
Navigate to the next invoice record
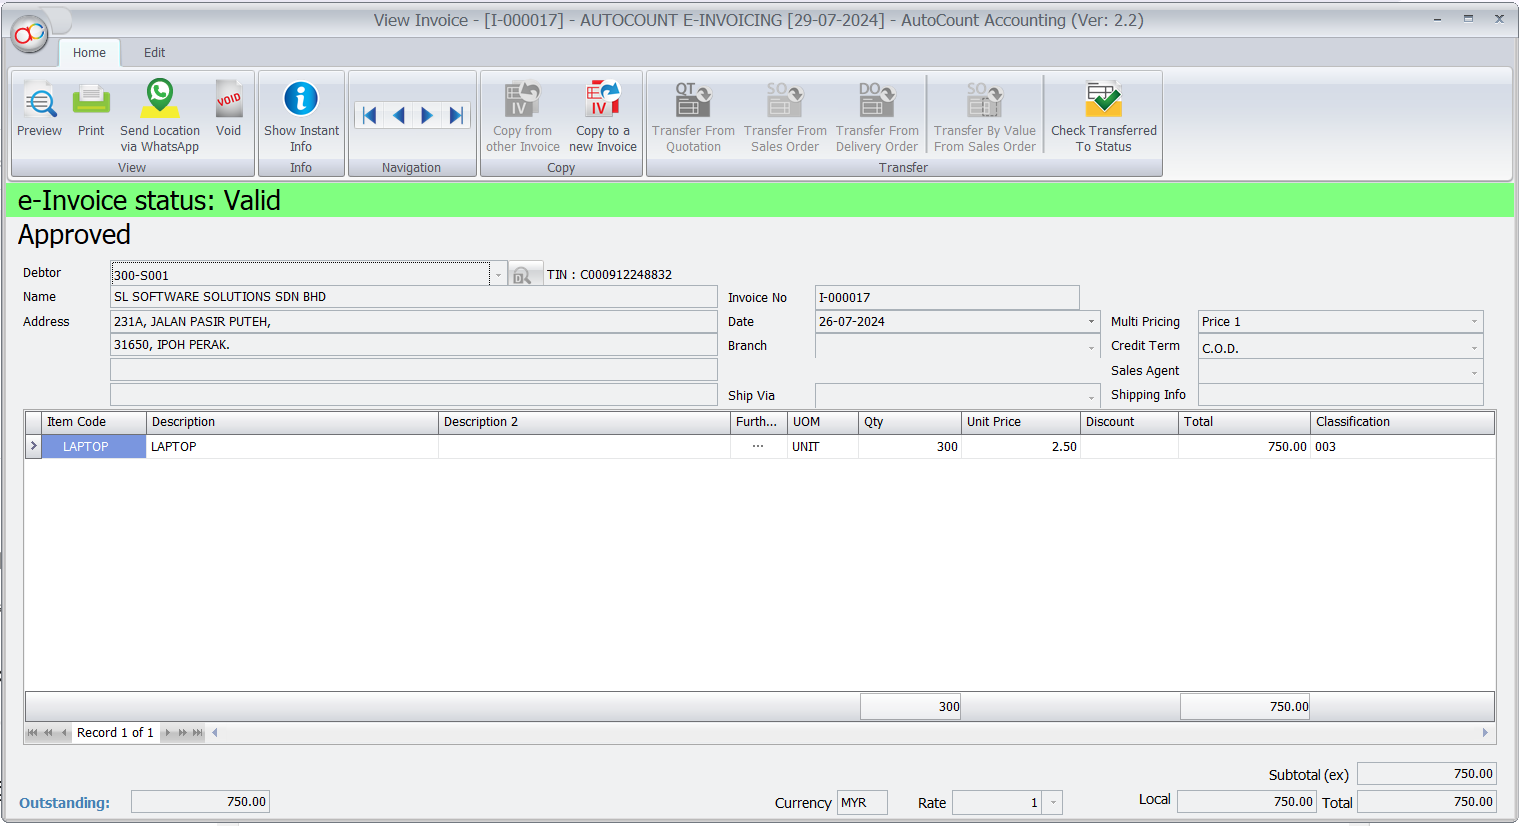coord(427,115)
